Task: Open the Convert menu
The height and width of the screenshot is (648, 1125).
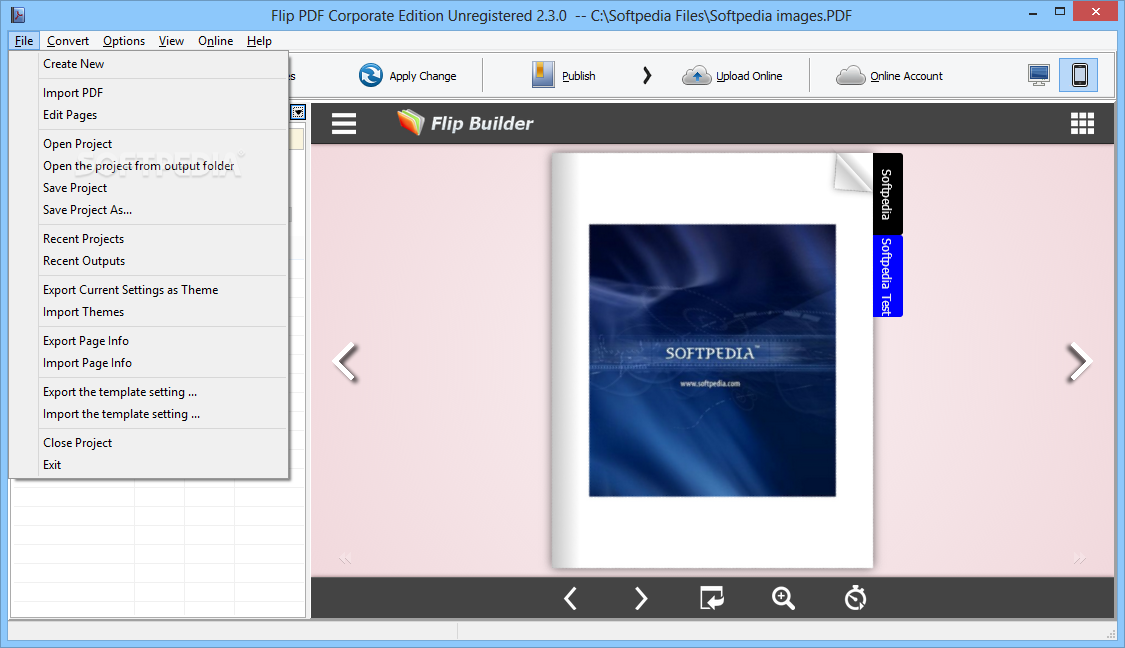Action: click(68, 41)
